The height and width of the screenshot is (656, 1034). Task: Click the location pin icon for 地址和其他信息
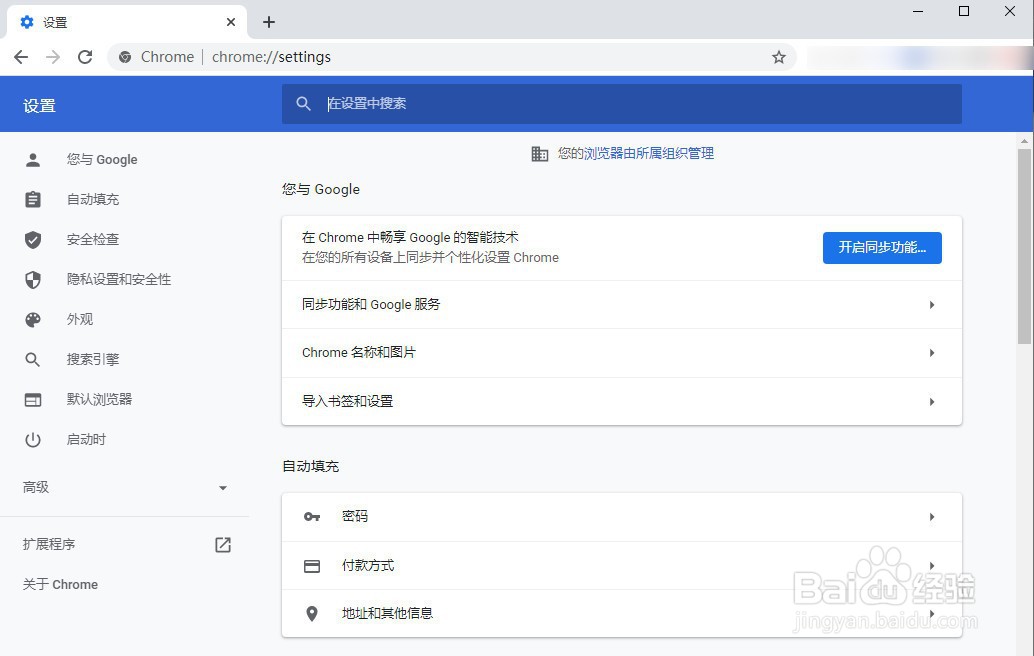point(312,614)
